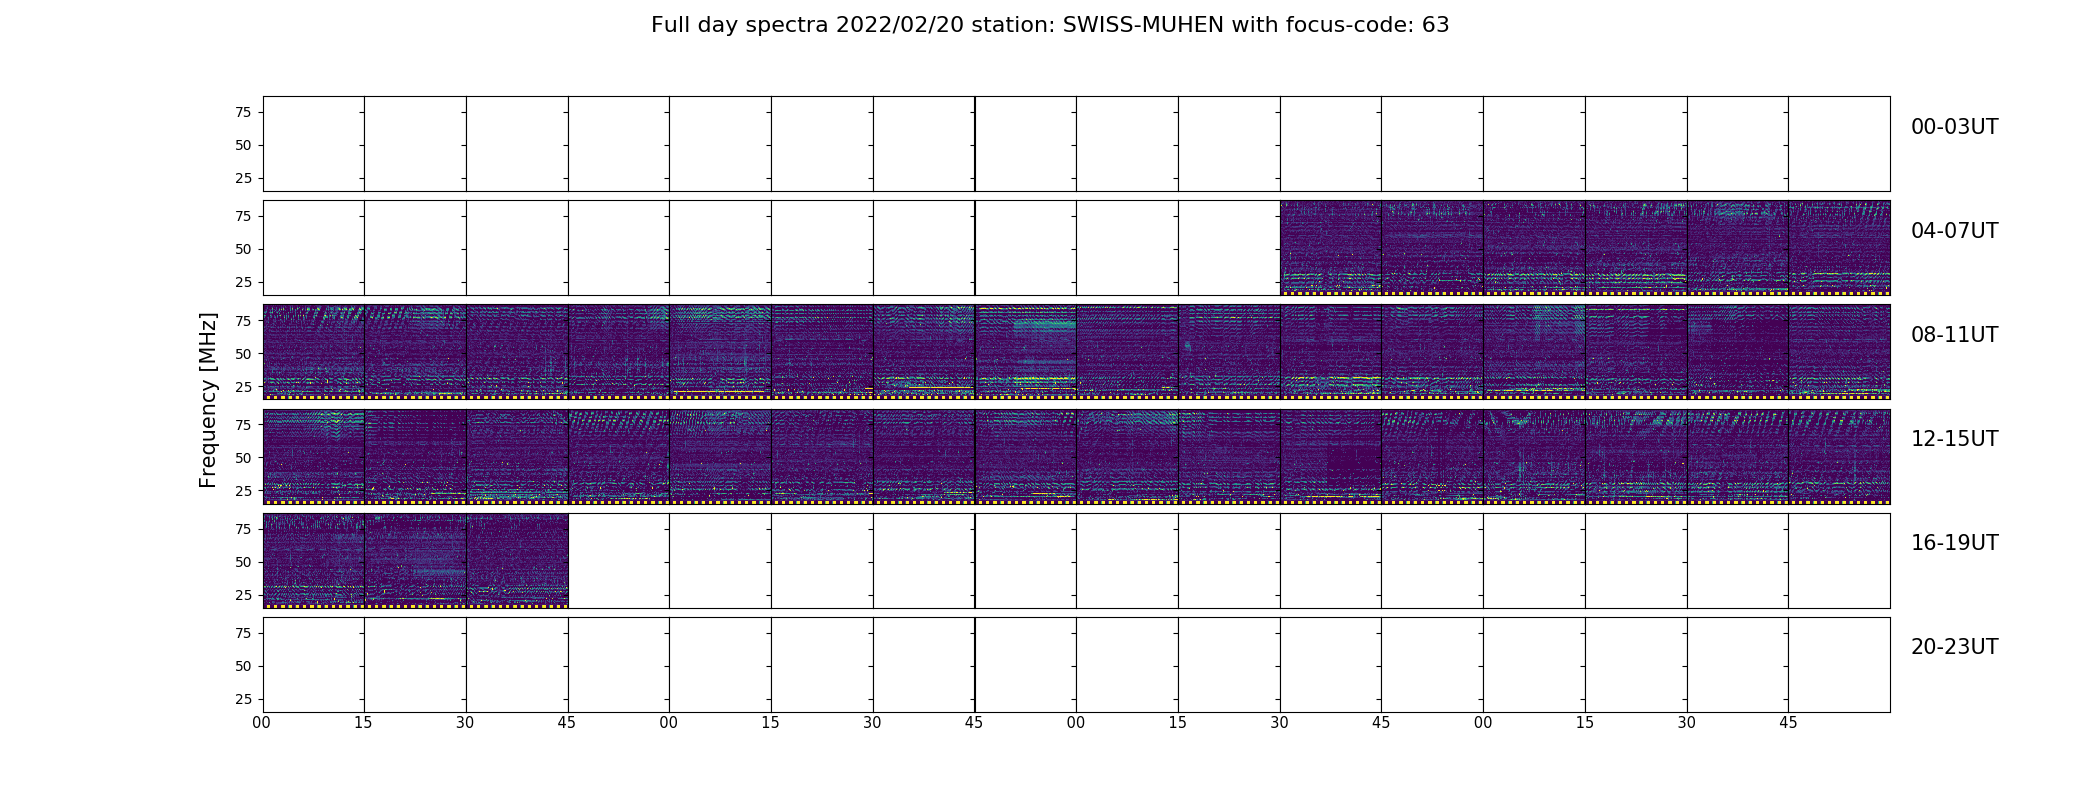This screenshot has width=2100, height=800.
Task: Select the 75 tick of the 04-07UT row
Action: [x=243, y=216]
